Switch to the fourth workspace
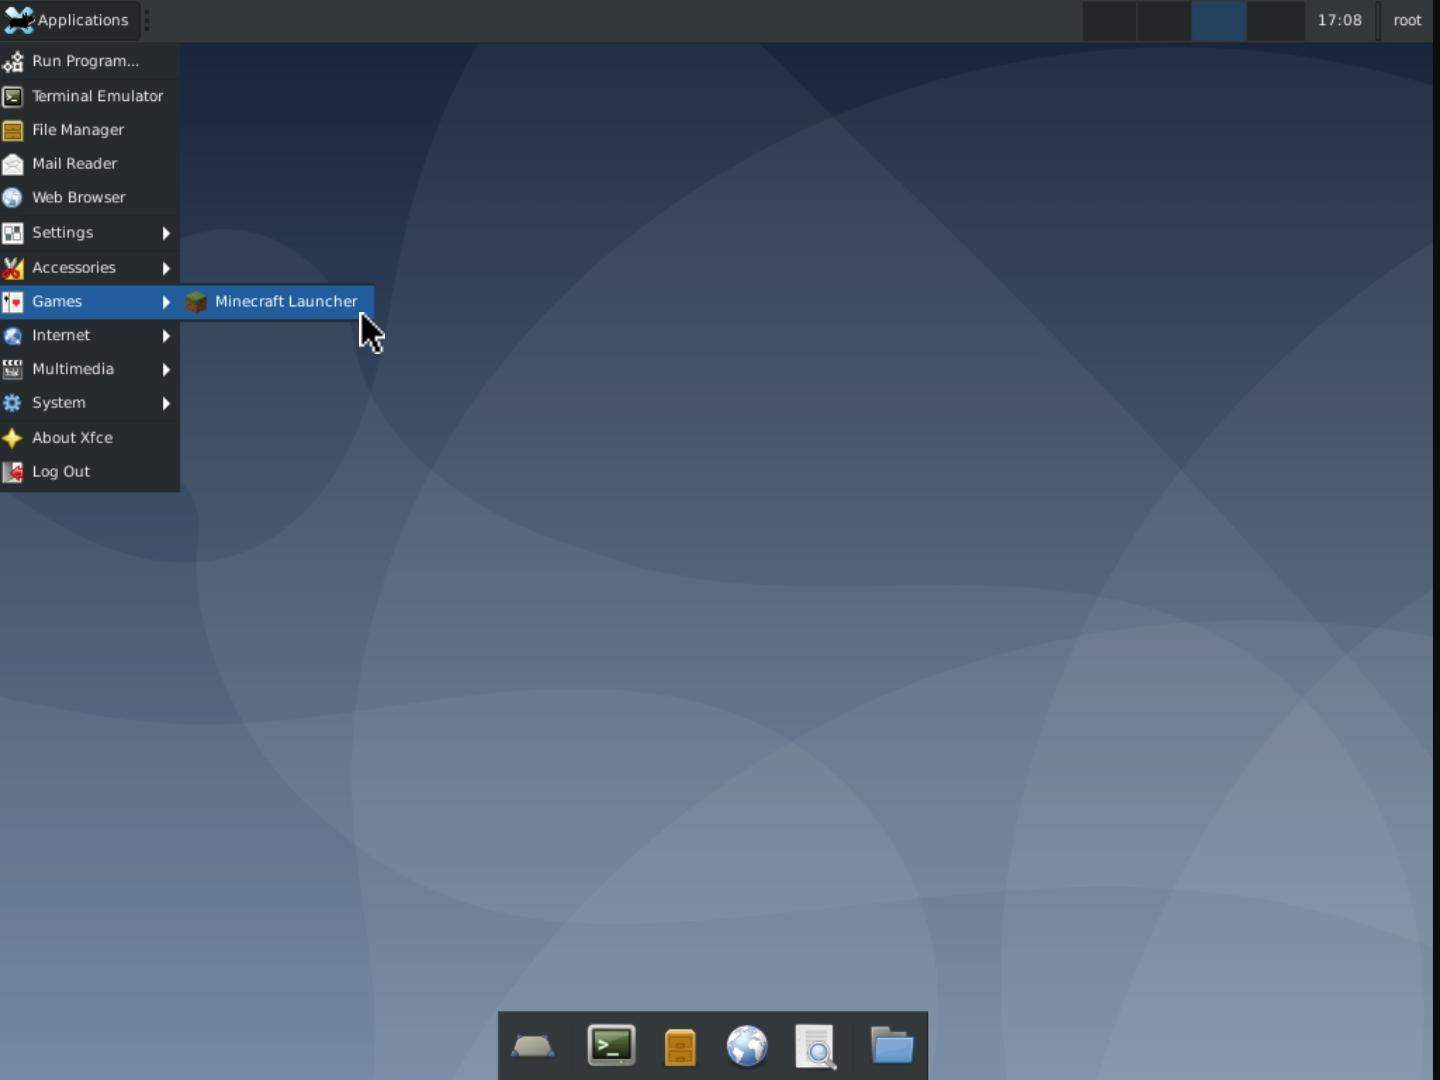Viewport: 1440px width, 1080px height. (x=1276, y=20)
